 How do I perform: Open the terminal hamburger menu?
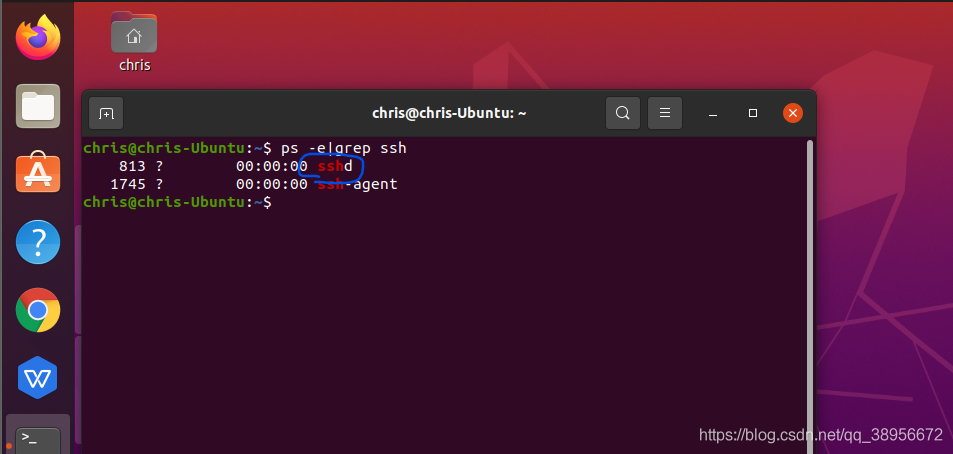(665, 113)
